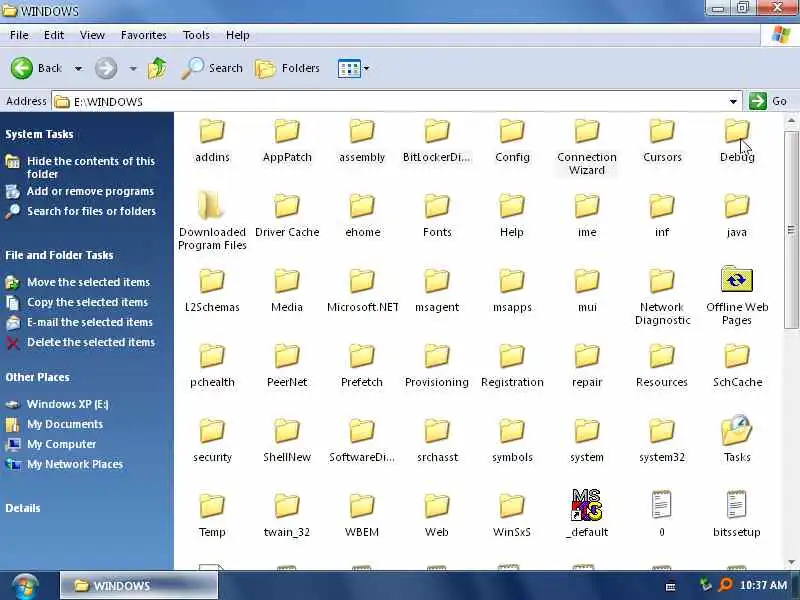Select the Temp folder icon
800x600 pixels.
point(212,506)
